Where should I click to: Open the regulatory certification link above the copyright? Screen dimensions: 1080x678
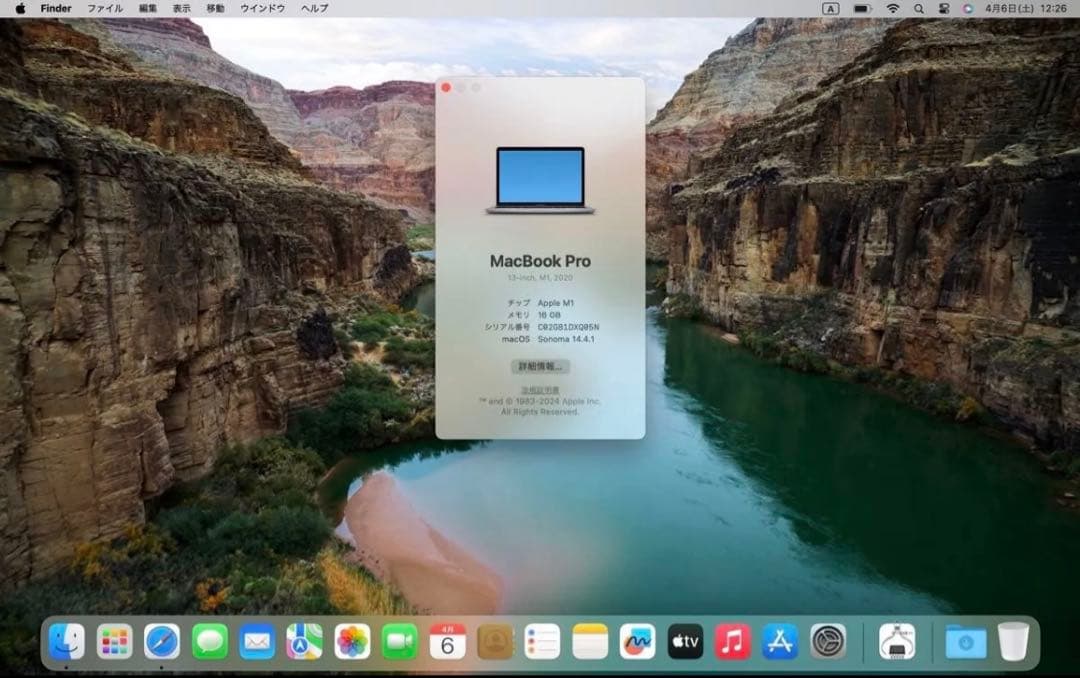(x=540, y=390)
